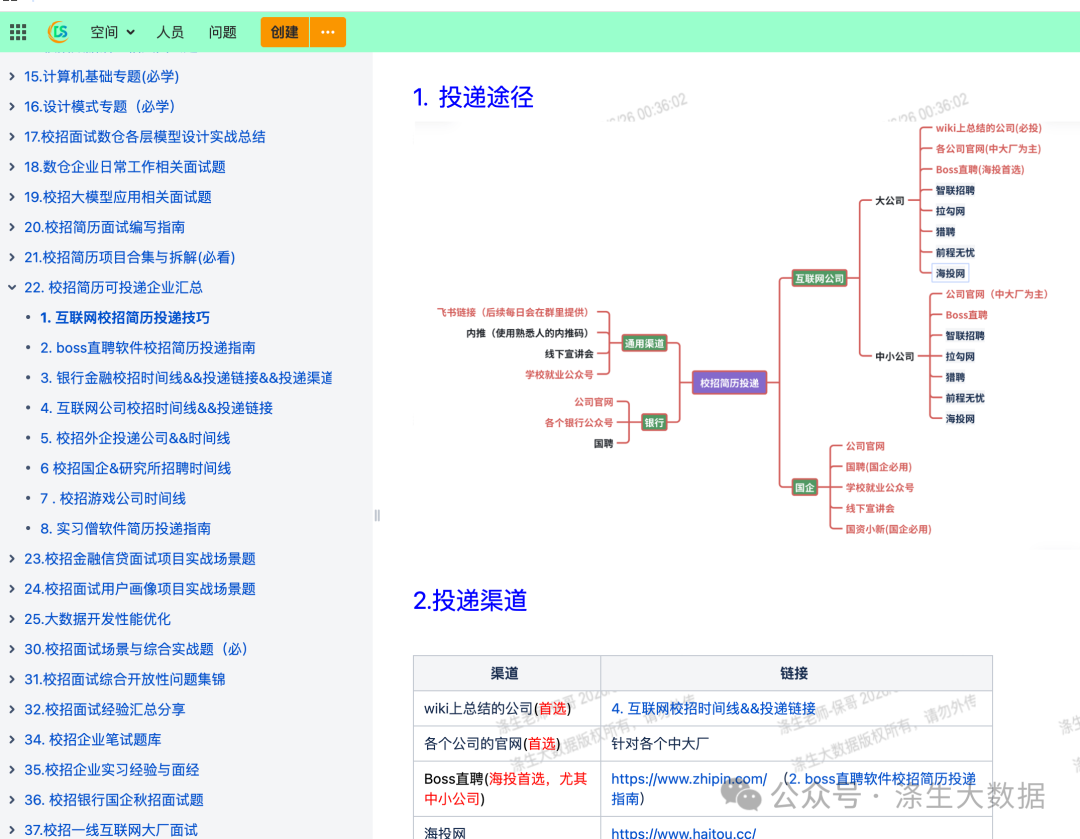Click the 创建 button
Image resolution: width=1080 pixels, height=839 pixels.
point(284,32)
